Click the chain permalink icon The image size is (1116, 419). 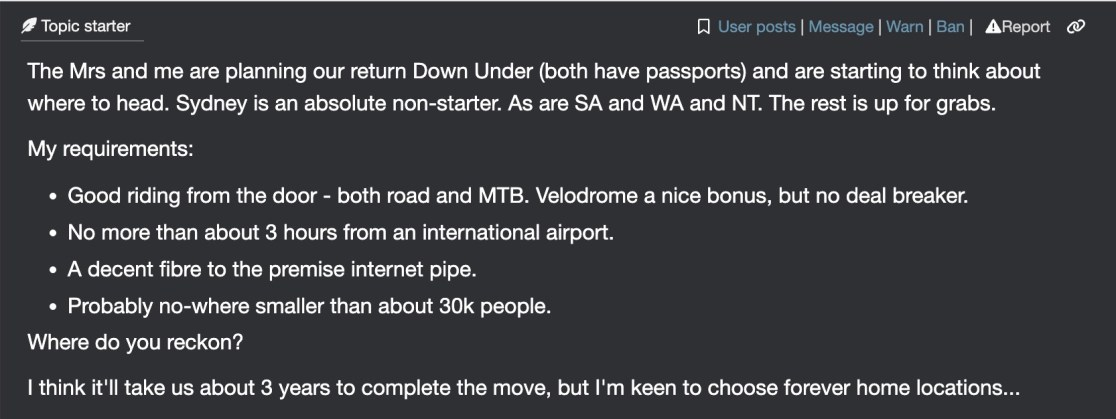[x=1076, y=27]
